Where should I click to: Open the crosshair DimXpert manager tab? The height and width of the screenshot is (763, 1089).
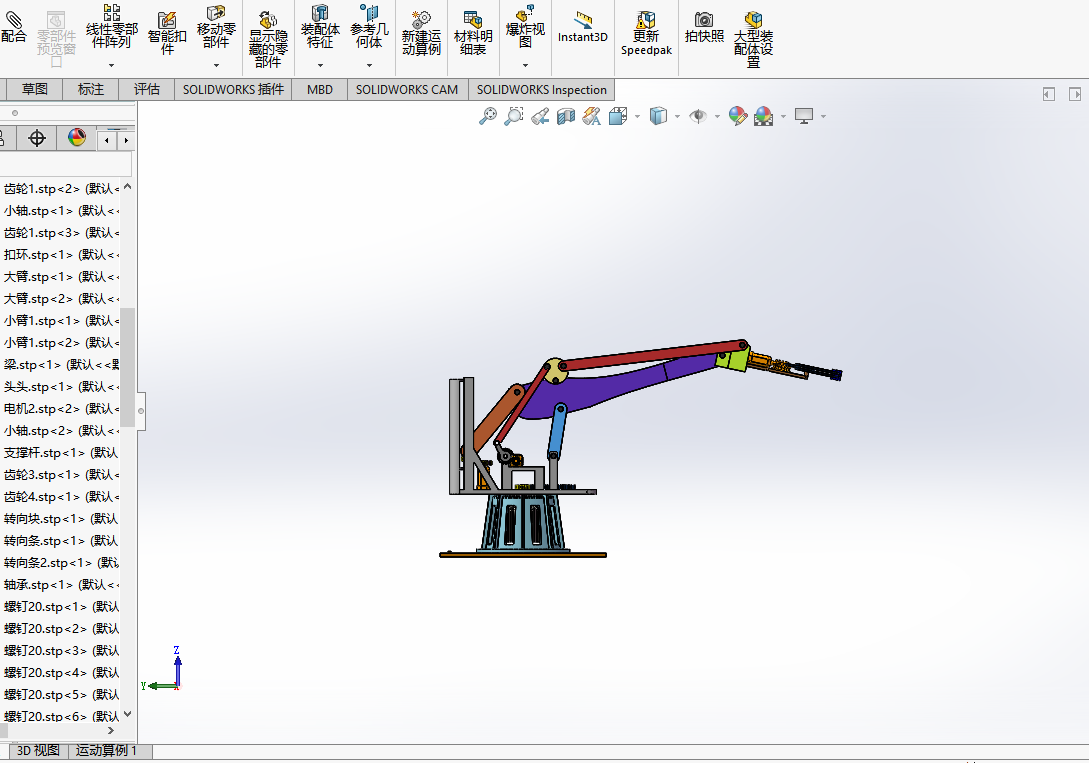coord(37,138)
